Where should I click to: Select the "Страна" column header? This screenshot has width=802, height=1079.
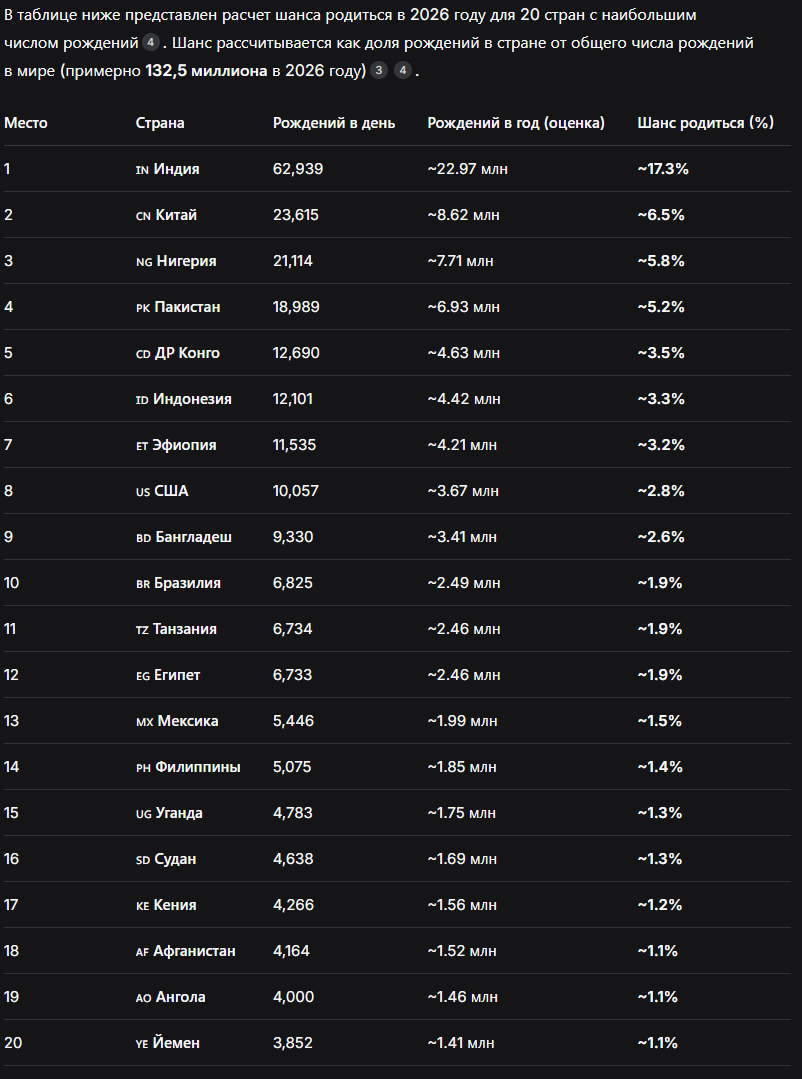(x=160, y=122)
